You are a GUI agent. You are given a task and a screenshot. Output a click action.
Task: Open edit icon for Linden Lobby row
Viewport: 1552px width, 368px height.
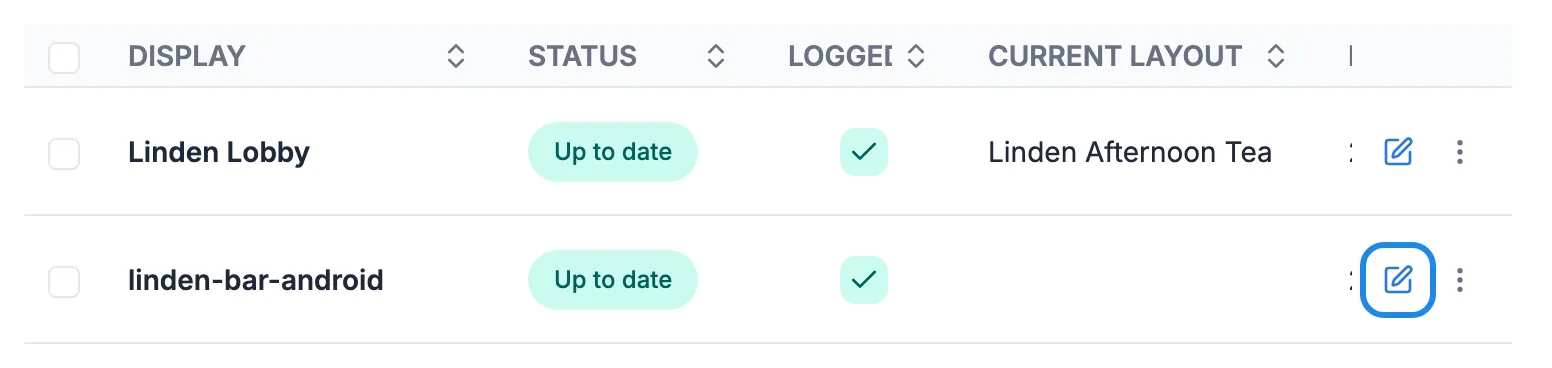pos(1398,152)
